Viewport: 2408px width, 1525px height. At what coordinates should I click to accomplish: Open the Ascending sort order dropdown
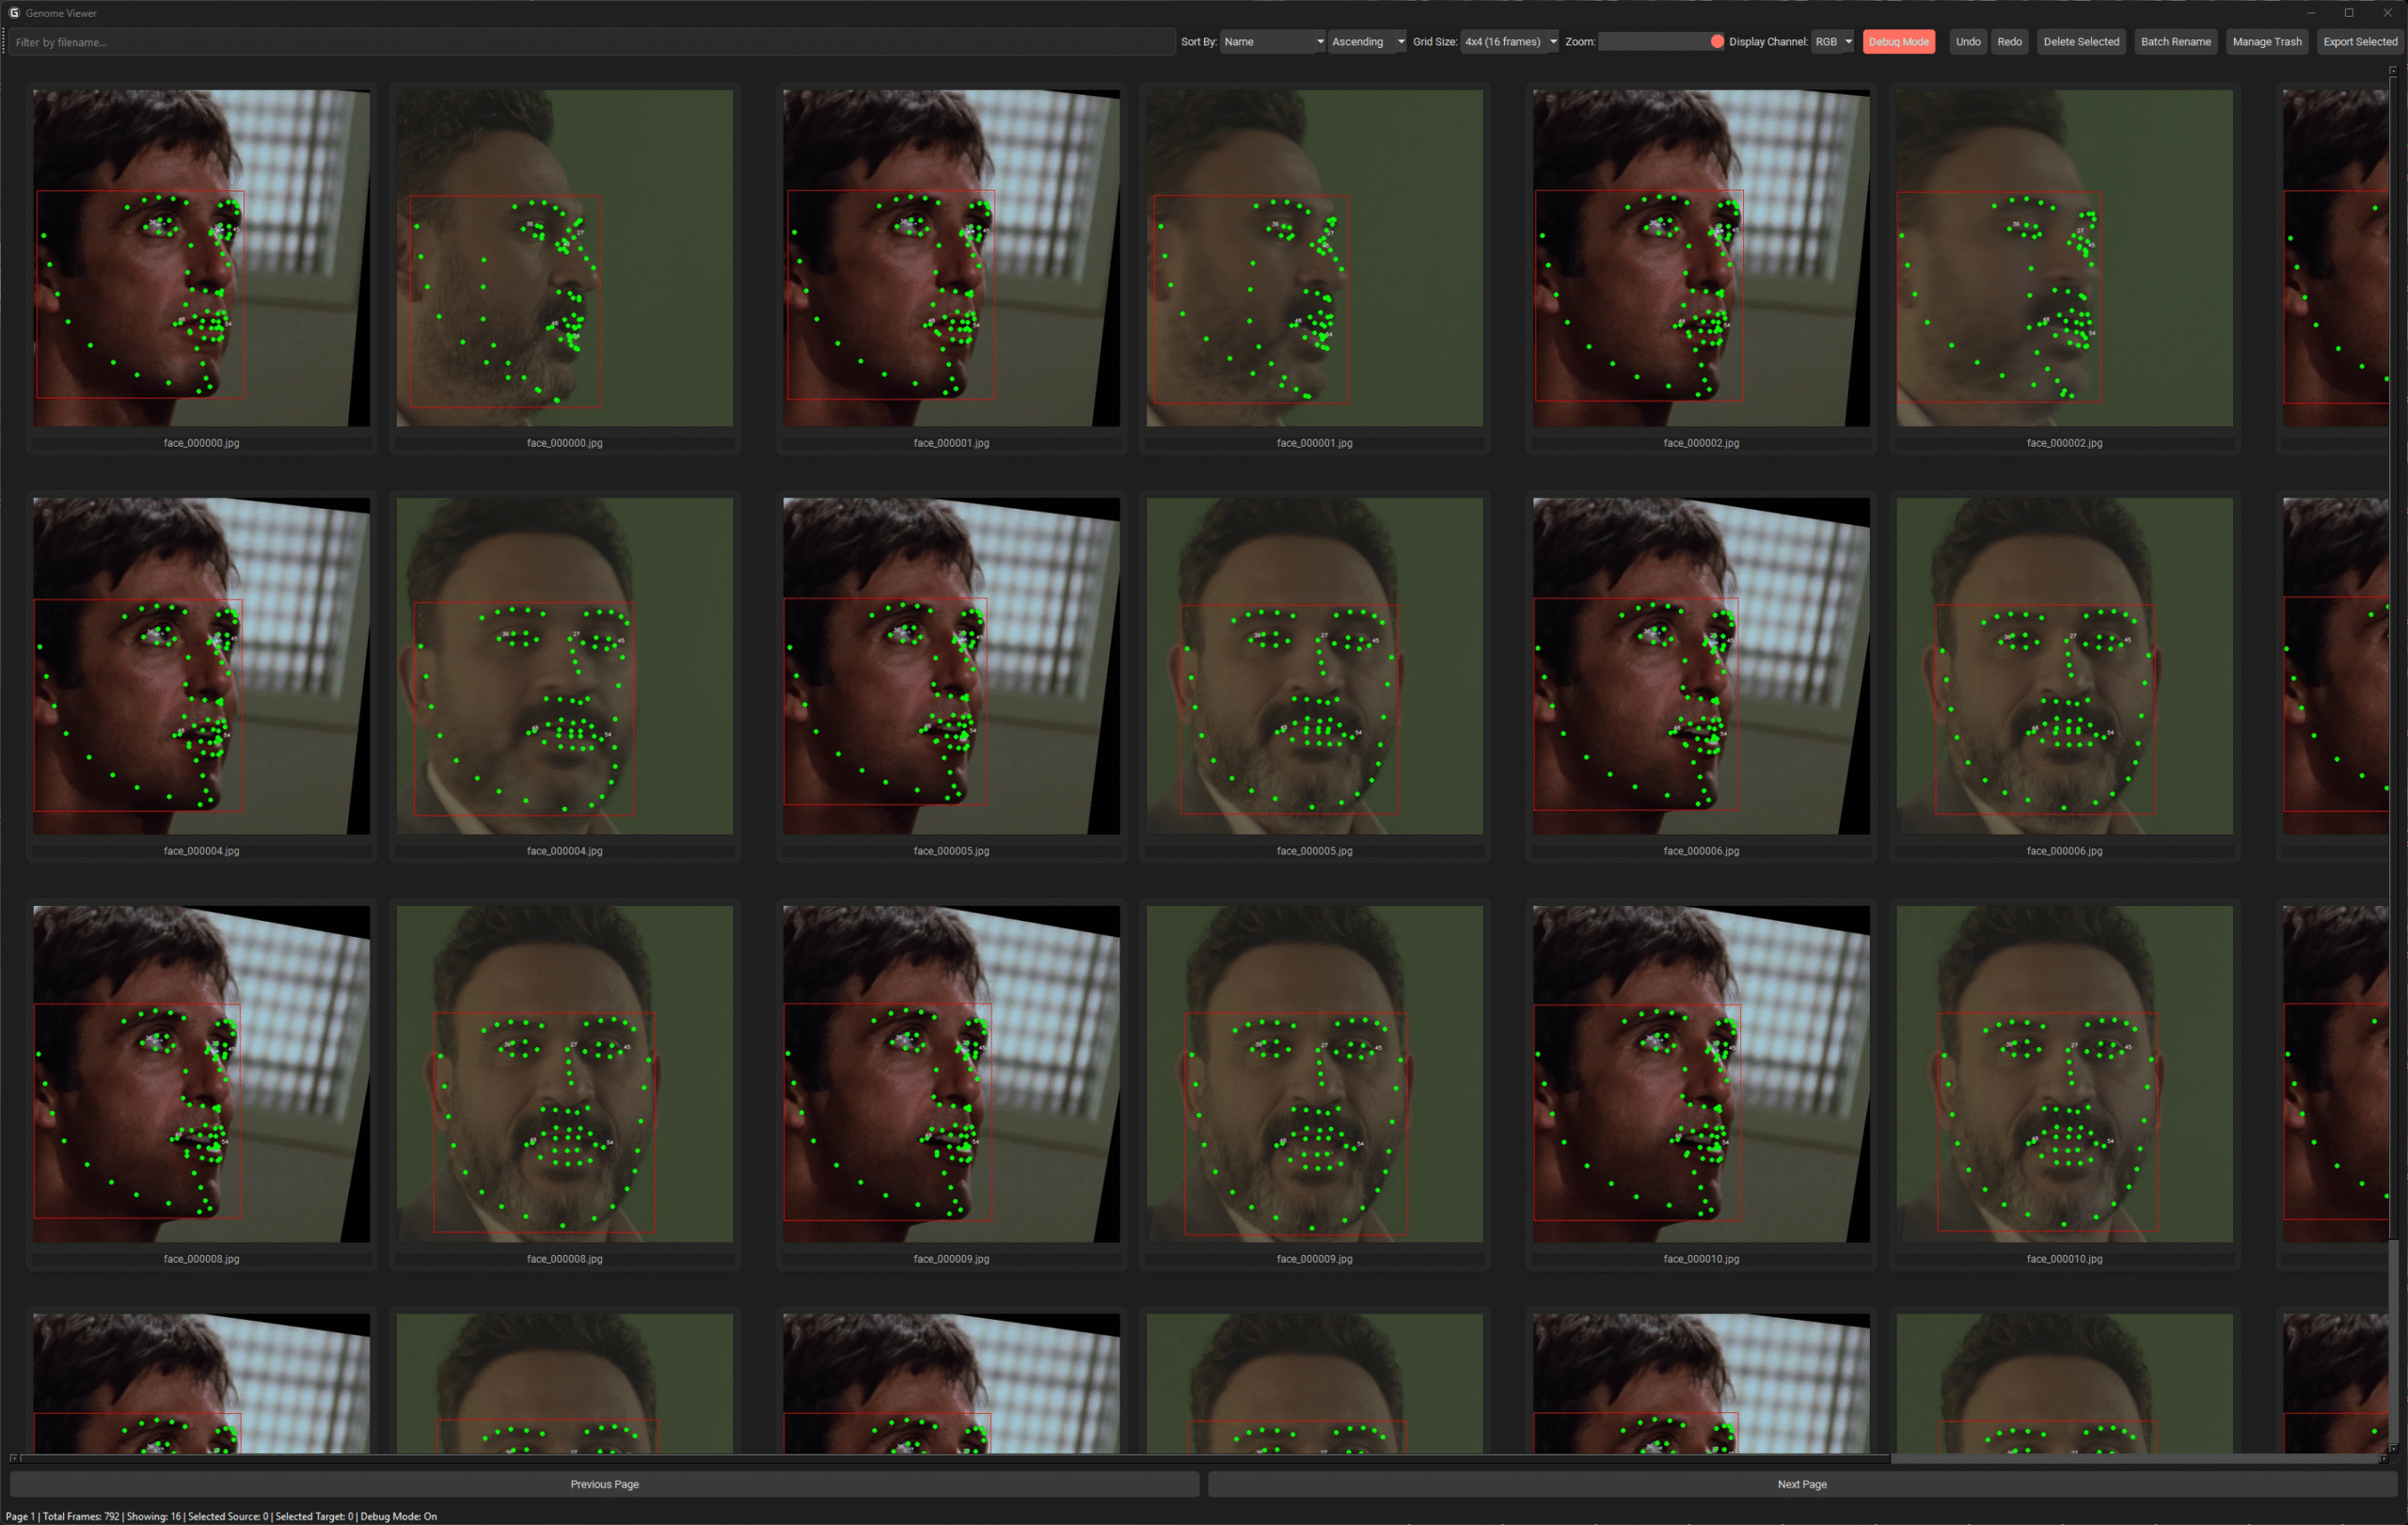(1367, 42)
